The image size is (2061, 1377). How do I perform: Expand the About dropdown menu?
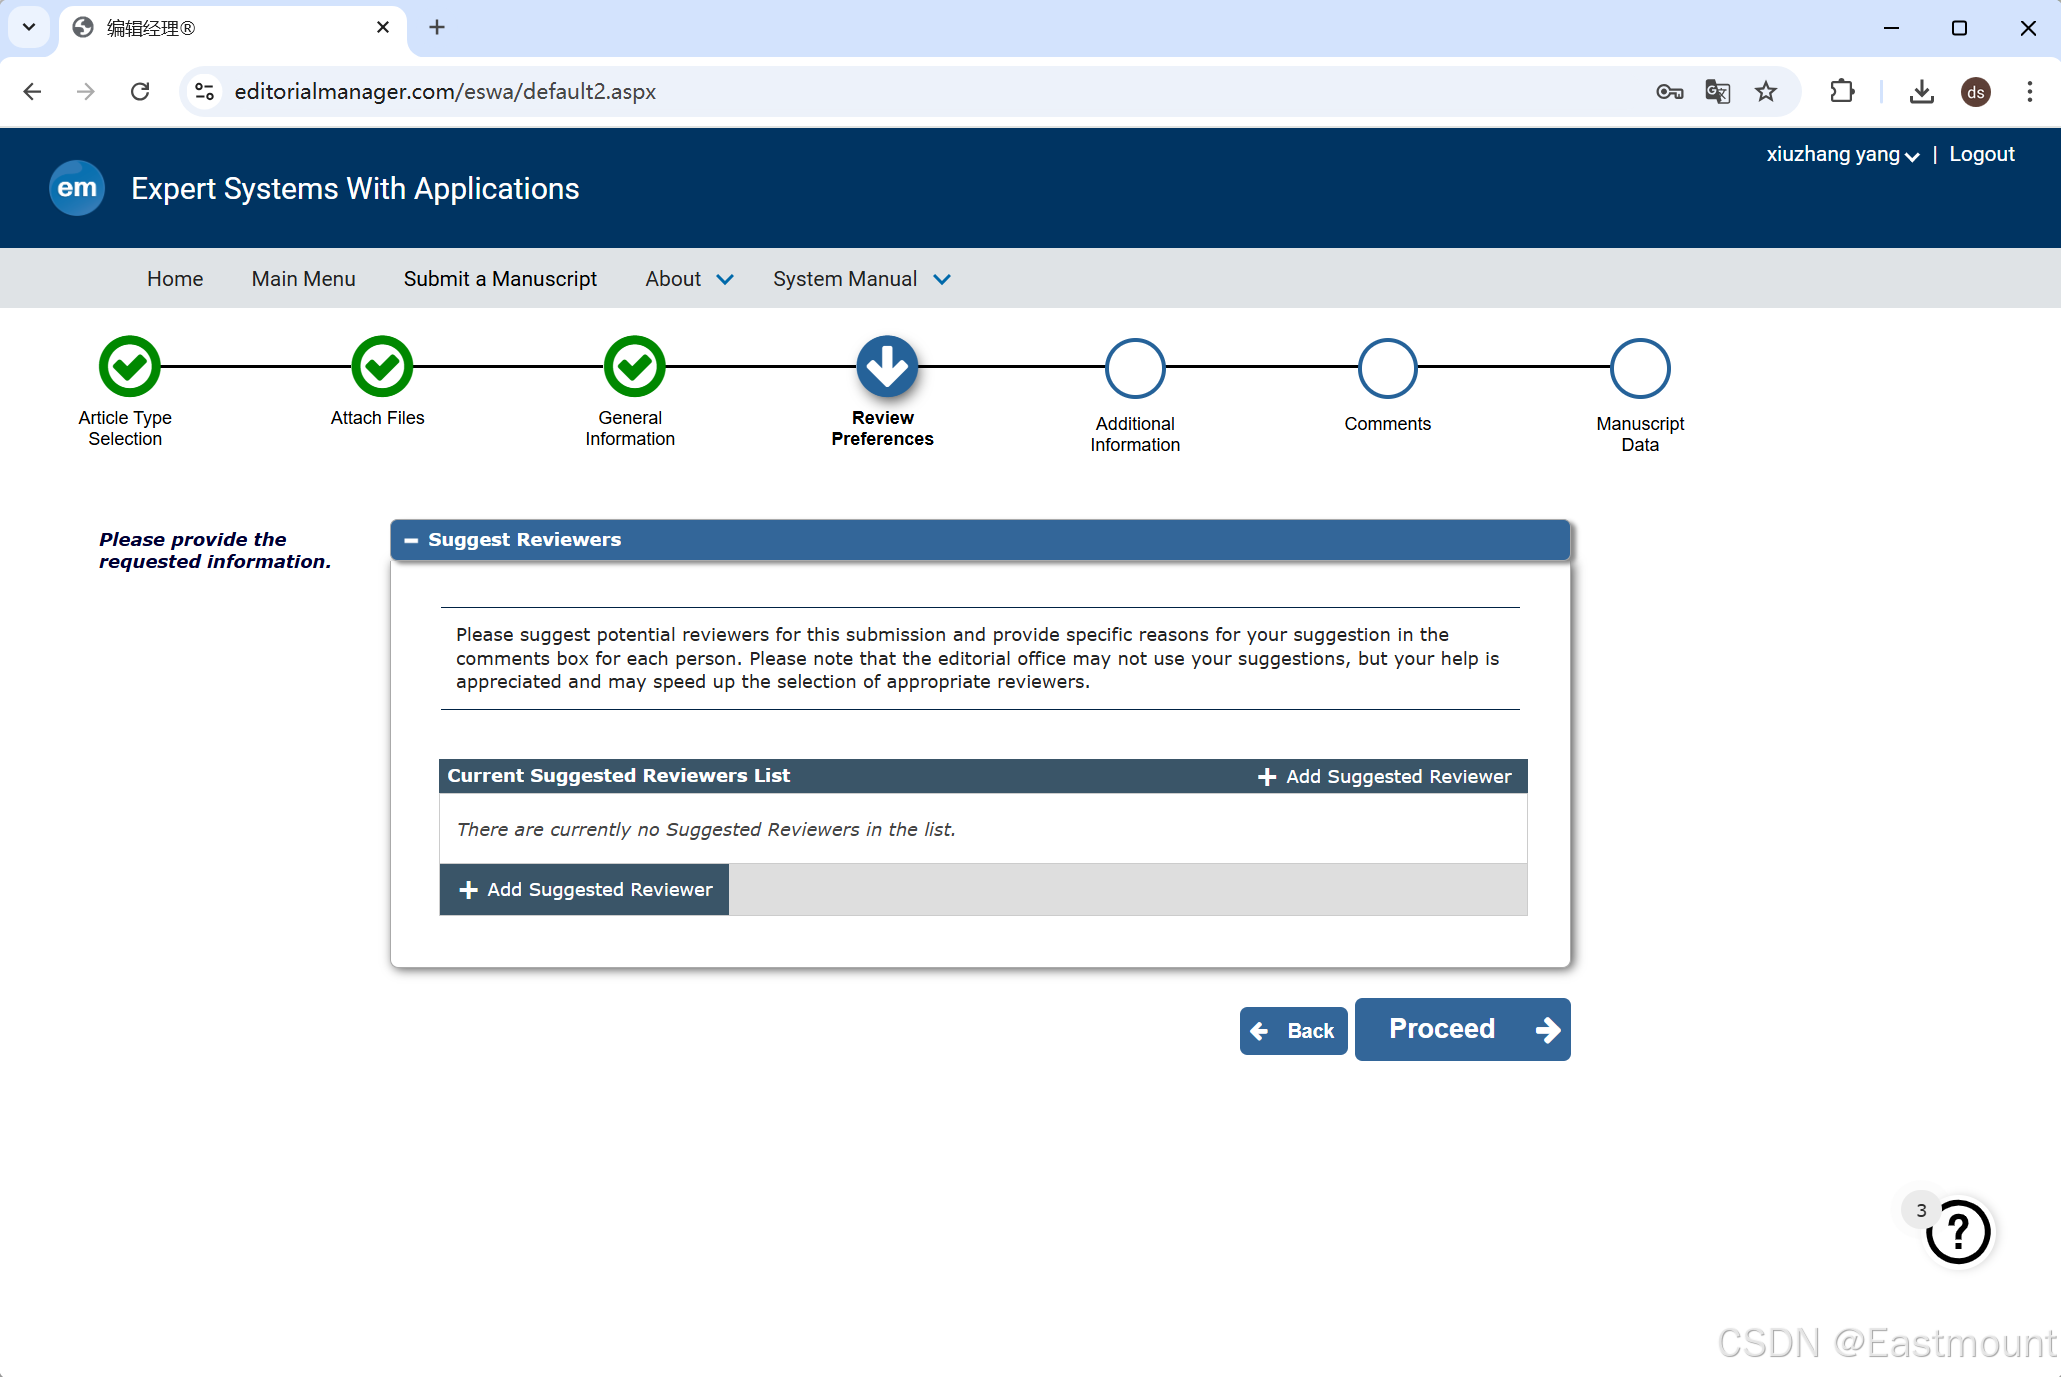click(x=689, y=279)
